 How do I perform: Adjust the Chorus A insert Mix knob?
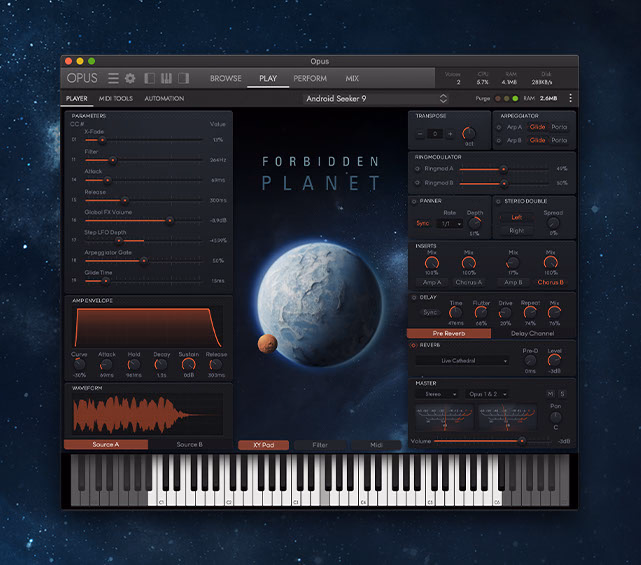[x=468, y=263]
